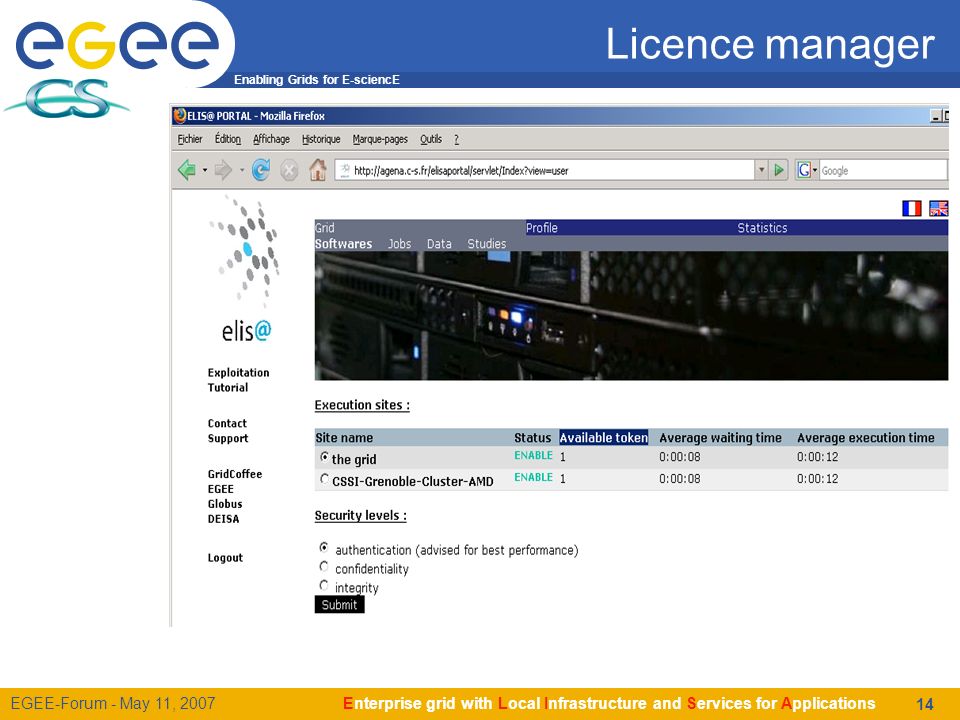Open the GridCoffee link
960x720 pixels.
pos(234,474)
